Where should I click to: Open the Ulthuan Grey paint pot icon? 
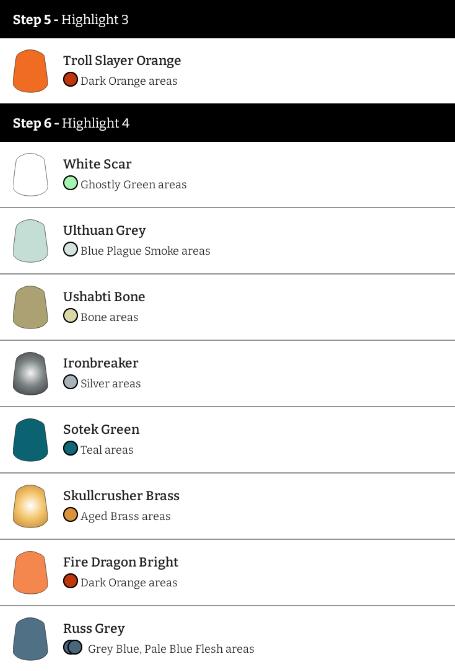[30, 241]
